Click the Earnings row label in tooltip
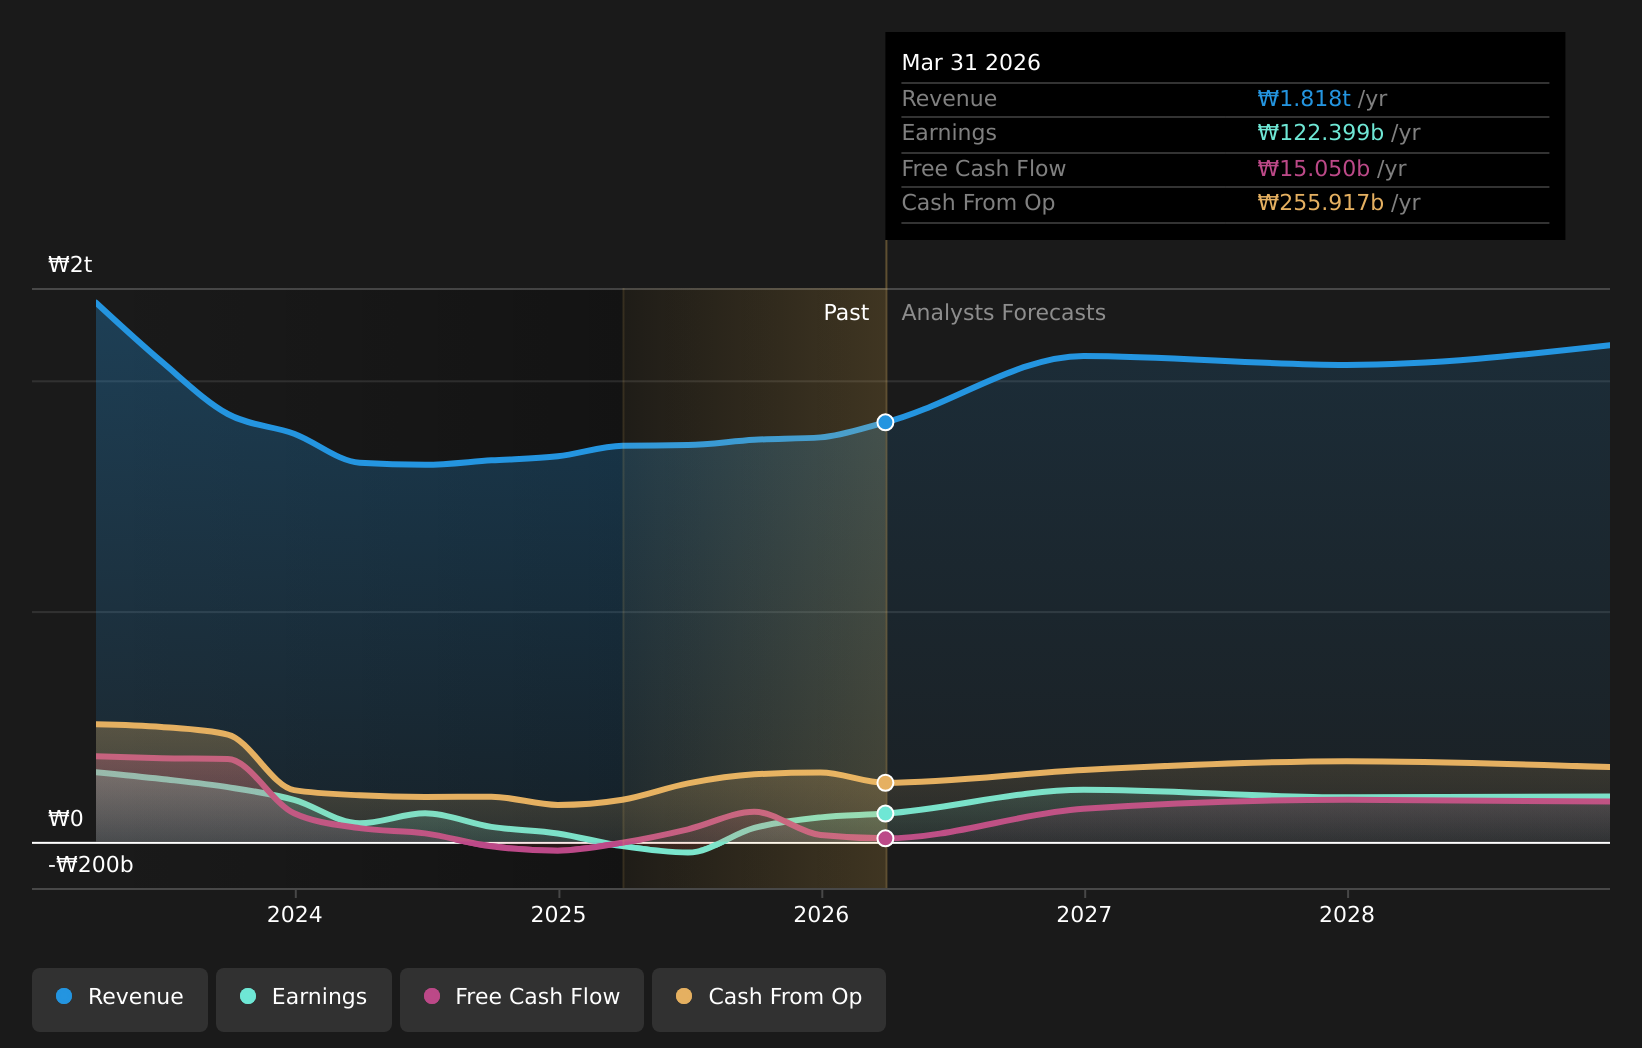The height and width of the screenshot is (1048, 1642). [x=949, y=132]
